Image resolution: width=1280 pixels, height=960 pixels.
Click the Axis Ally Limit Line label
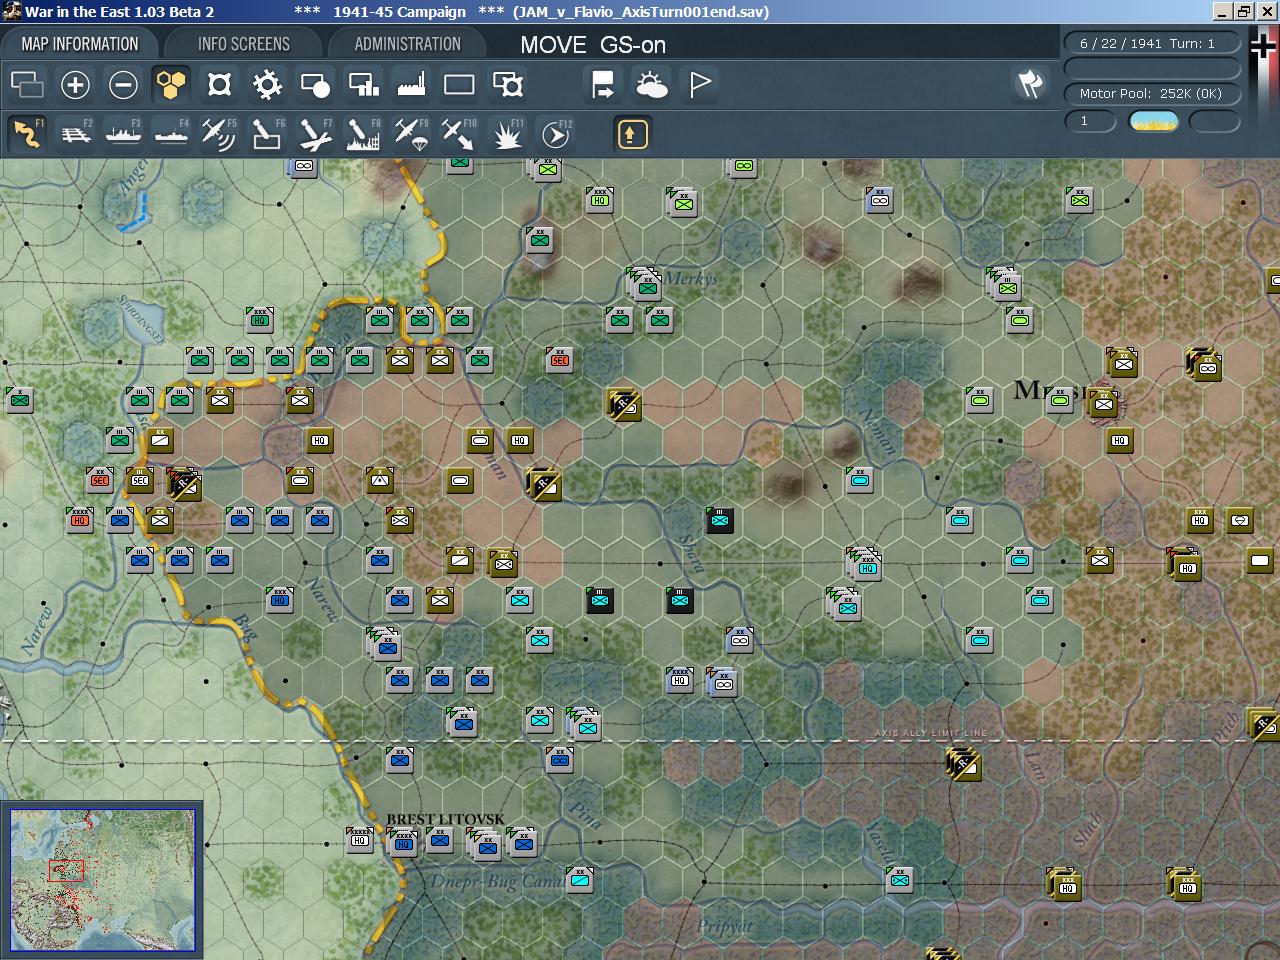[931, 733]
